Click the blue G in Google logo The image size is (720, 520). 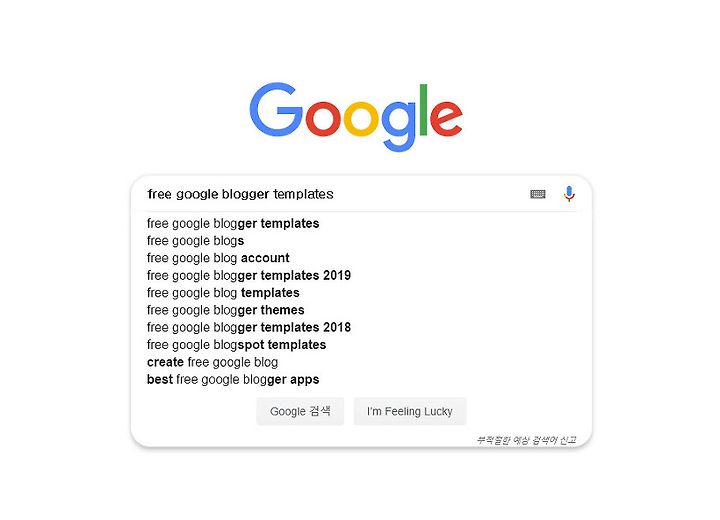click(276, 109)
